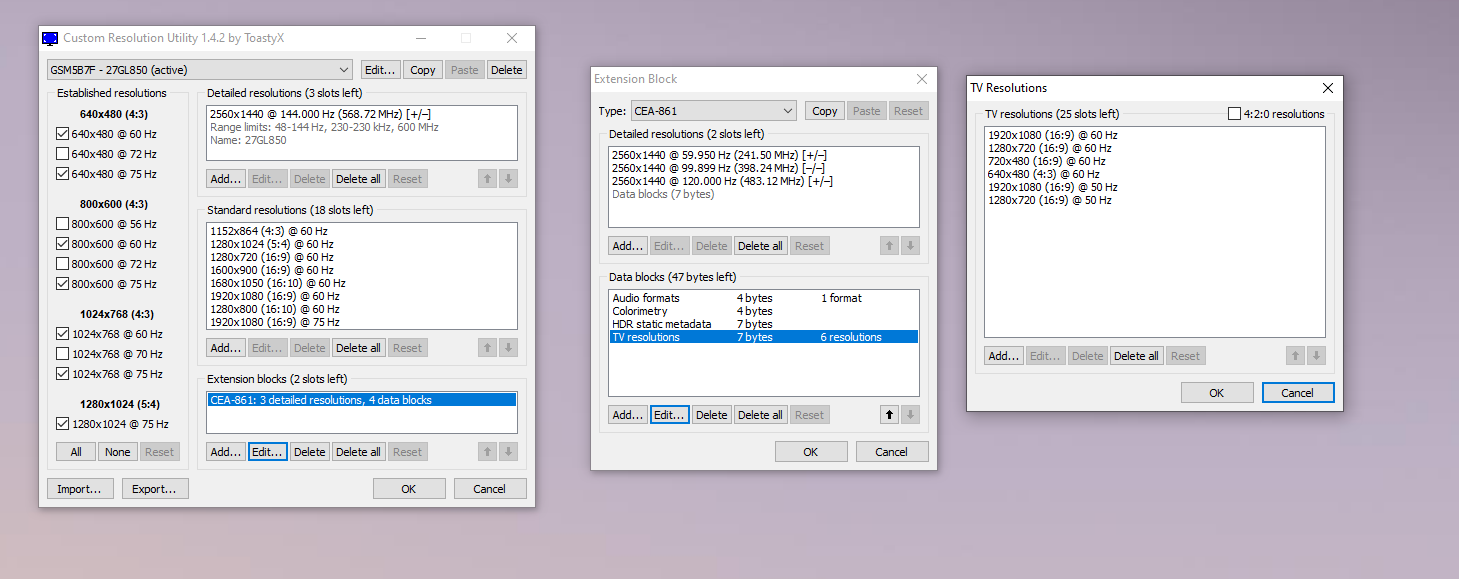Uncheck 640x480 @ 60 Hz established resolution
Viewport: 1459px width, 579px height.
63,134
